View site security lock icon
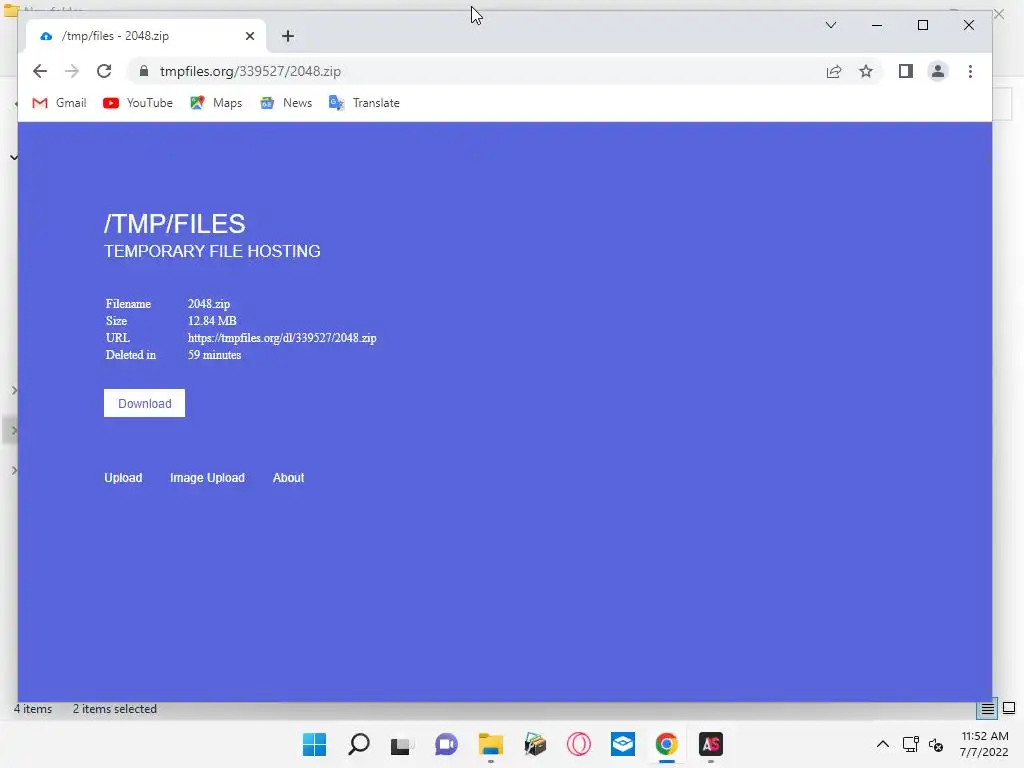This screenshot has height=768, width=1024. tap(144, 71)
